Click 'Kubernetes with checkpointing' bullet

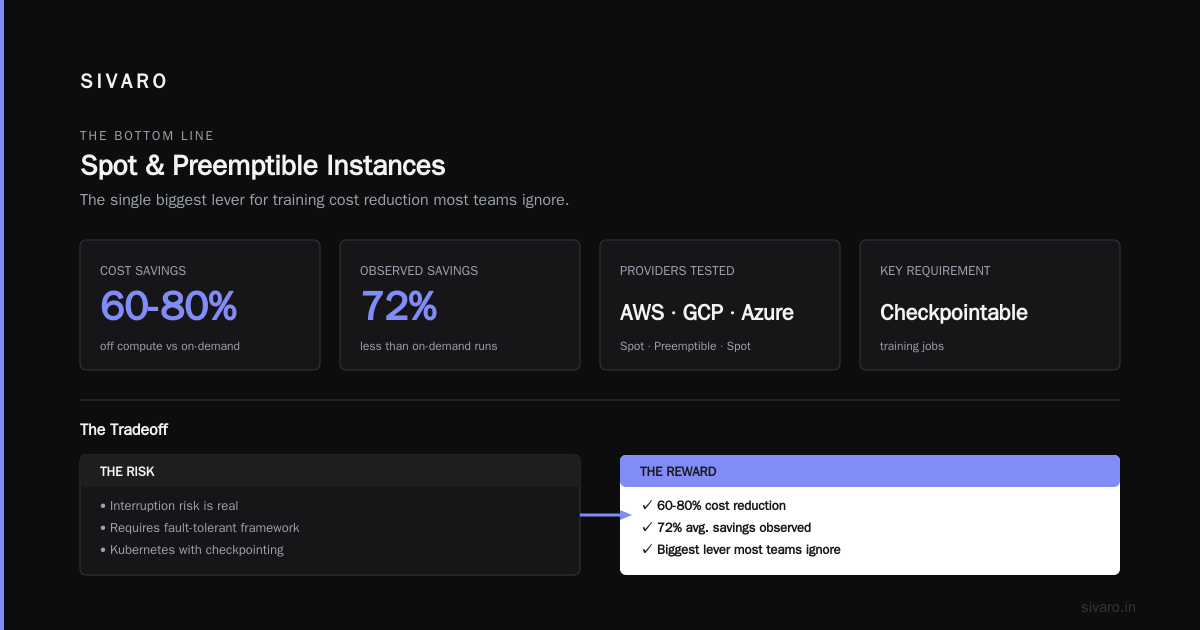tap(192, 550)
